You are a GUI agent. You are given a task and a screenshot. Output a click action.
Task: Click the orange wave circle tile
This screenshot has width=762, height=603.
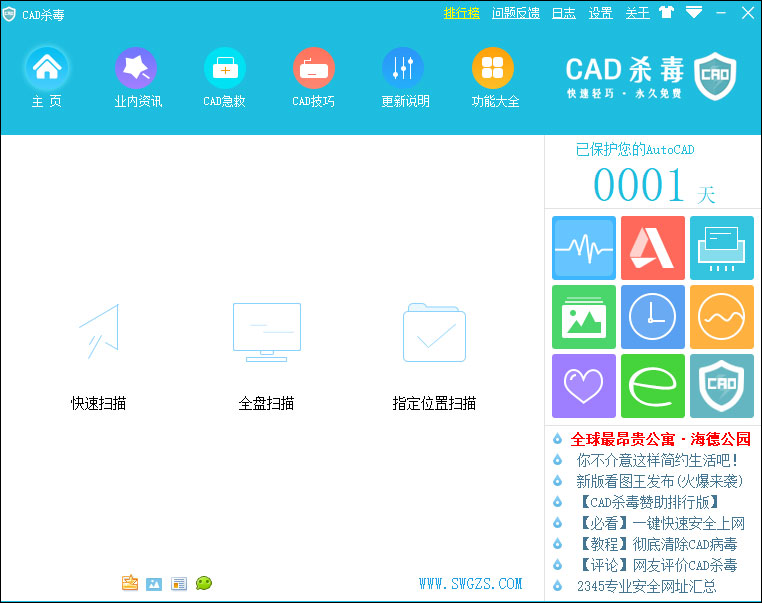[722, 317]
